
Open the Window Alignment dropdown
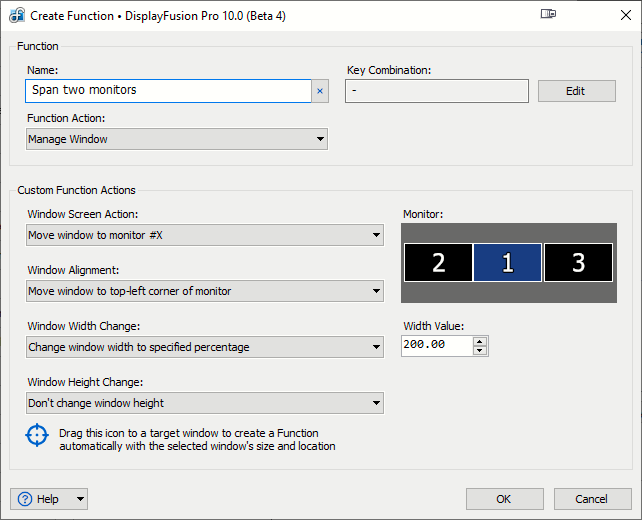click(x=205, y=291)
